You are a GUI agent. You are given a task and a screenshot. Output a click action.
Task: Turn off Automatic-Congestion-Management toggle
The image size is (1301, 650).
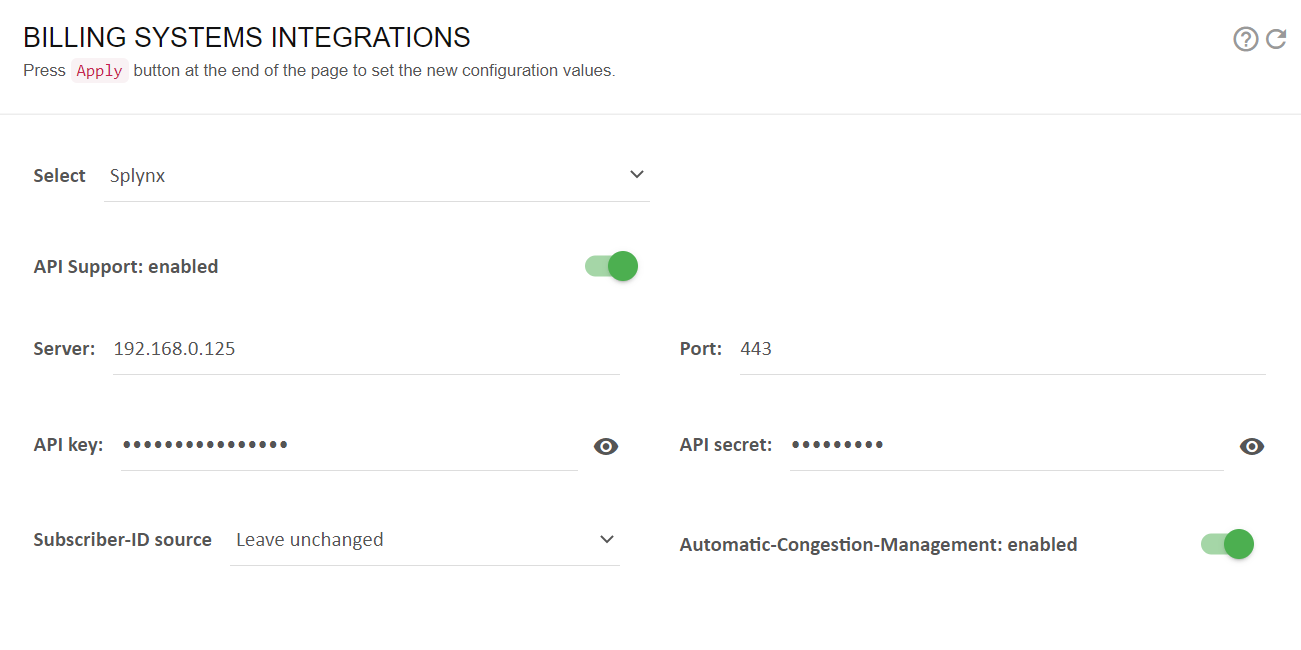(1227, 544)
